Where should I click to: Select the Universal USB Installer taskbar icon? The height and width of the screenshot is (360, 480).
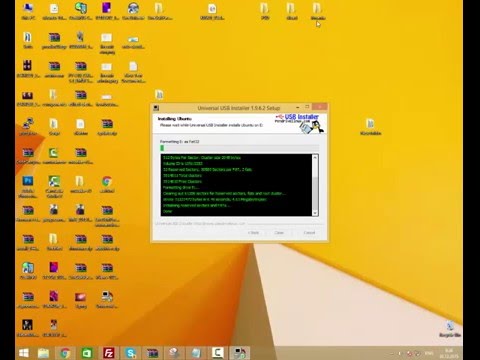click(x=240, y=353)
